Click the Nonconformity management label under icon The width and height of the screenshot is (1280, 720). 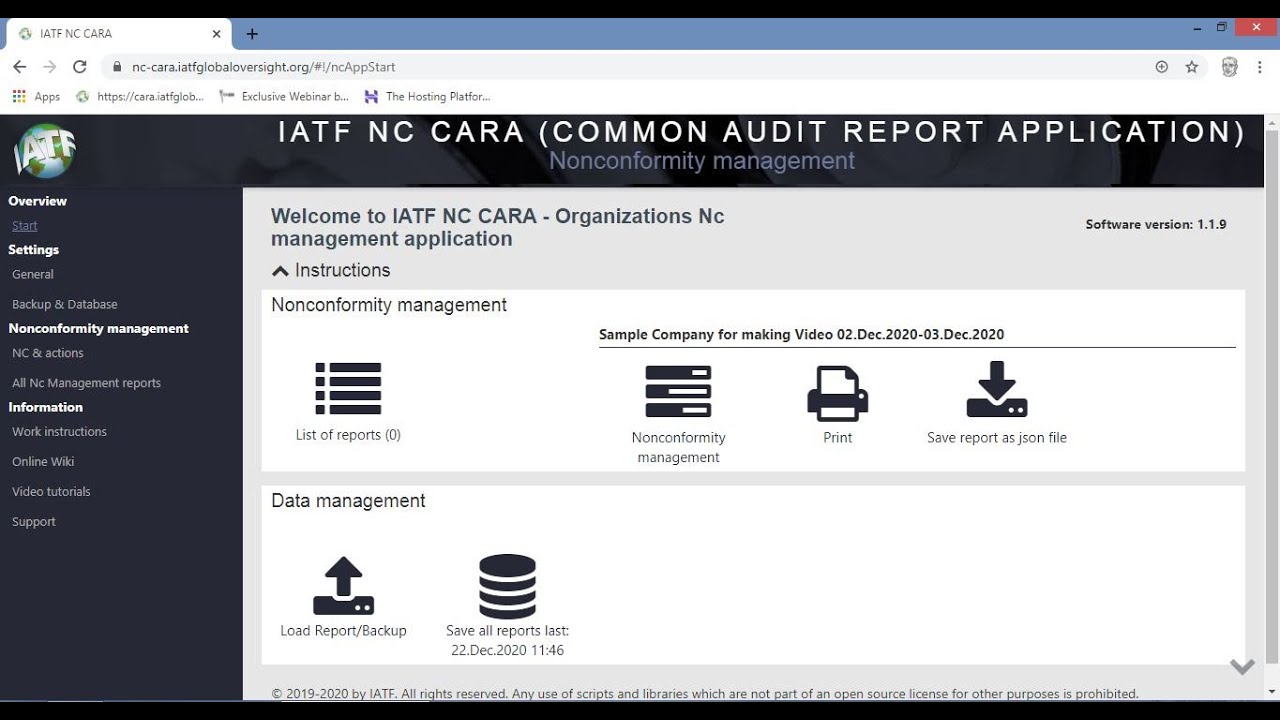click(x=679, y=447)
